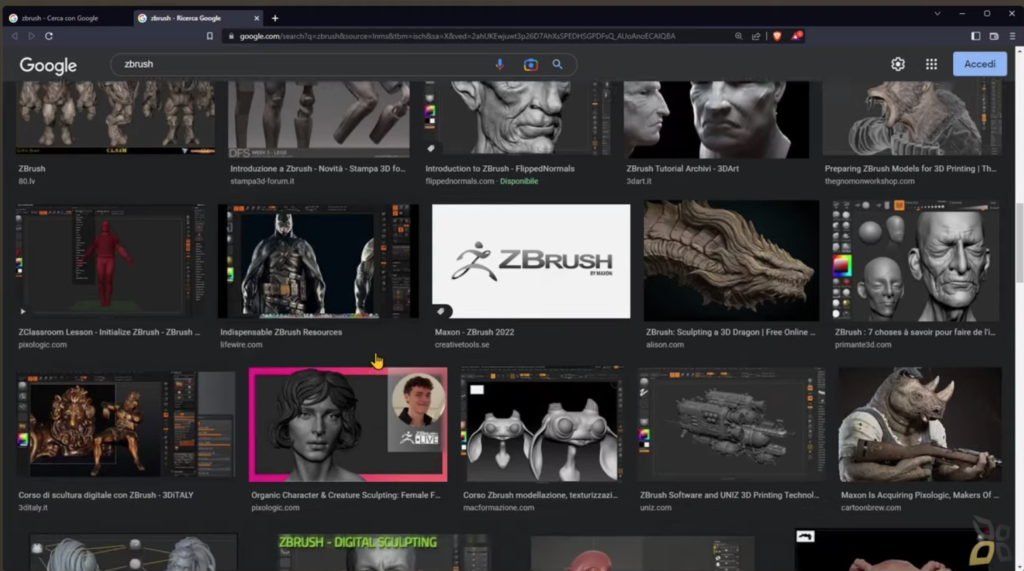Open the 'ZBRUSH - DIGITAL SCULPTING' thumbnail
The width and height of the screenshot is (1024, 571).
click(384, 553)
